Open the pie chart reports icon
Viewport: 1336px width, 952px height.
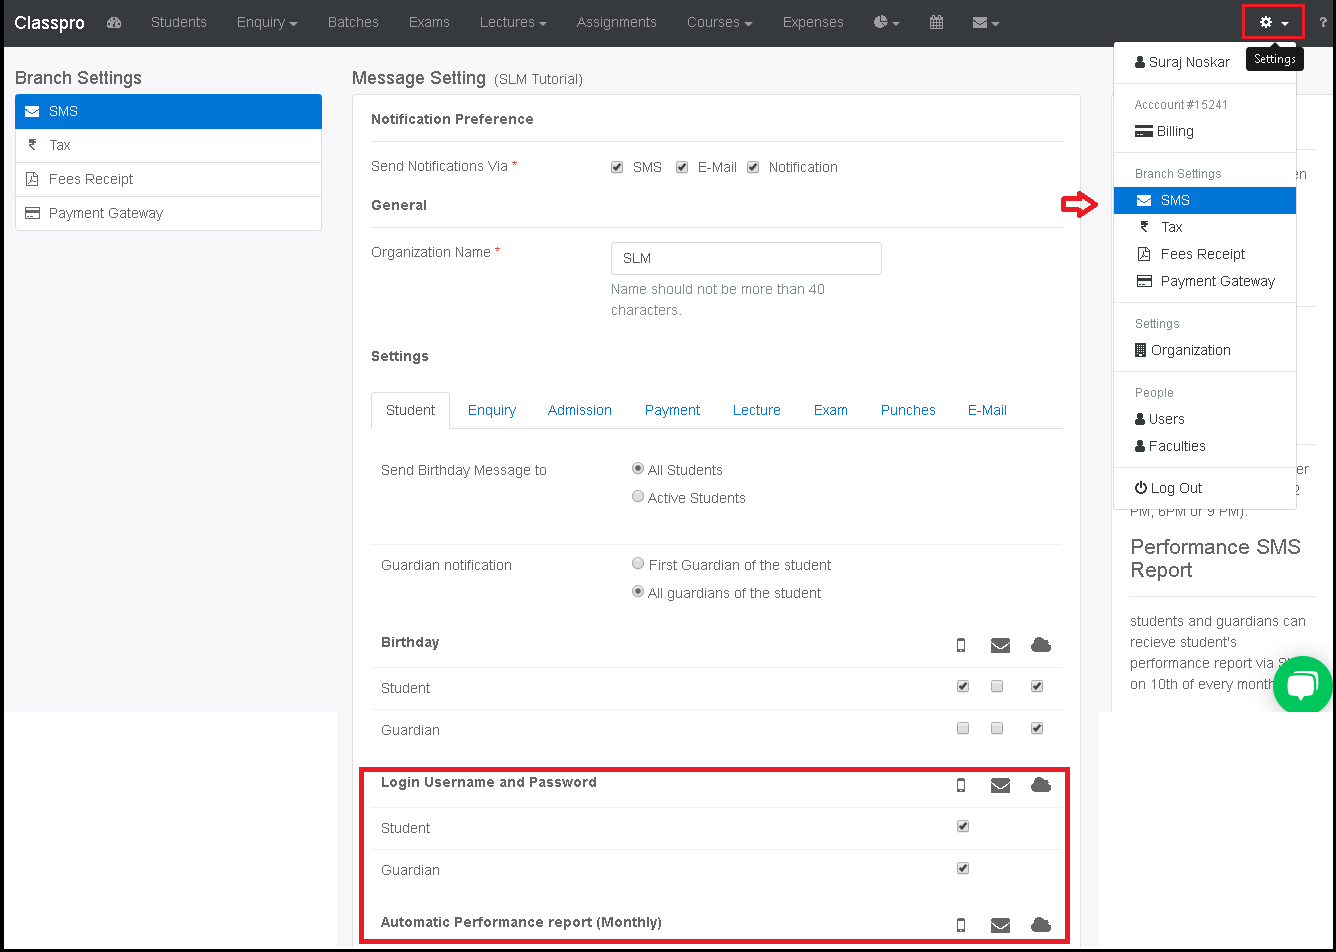click(881, 22)
